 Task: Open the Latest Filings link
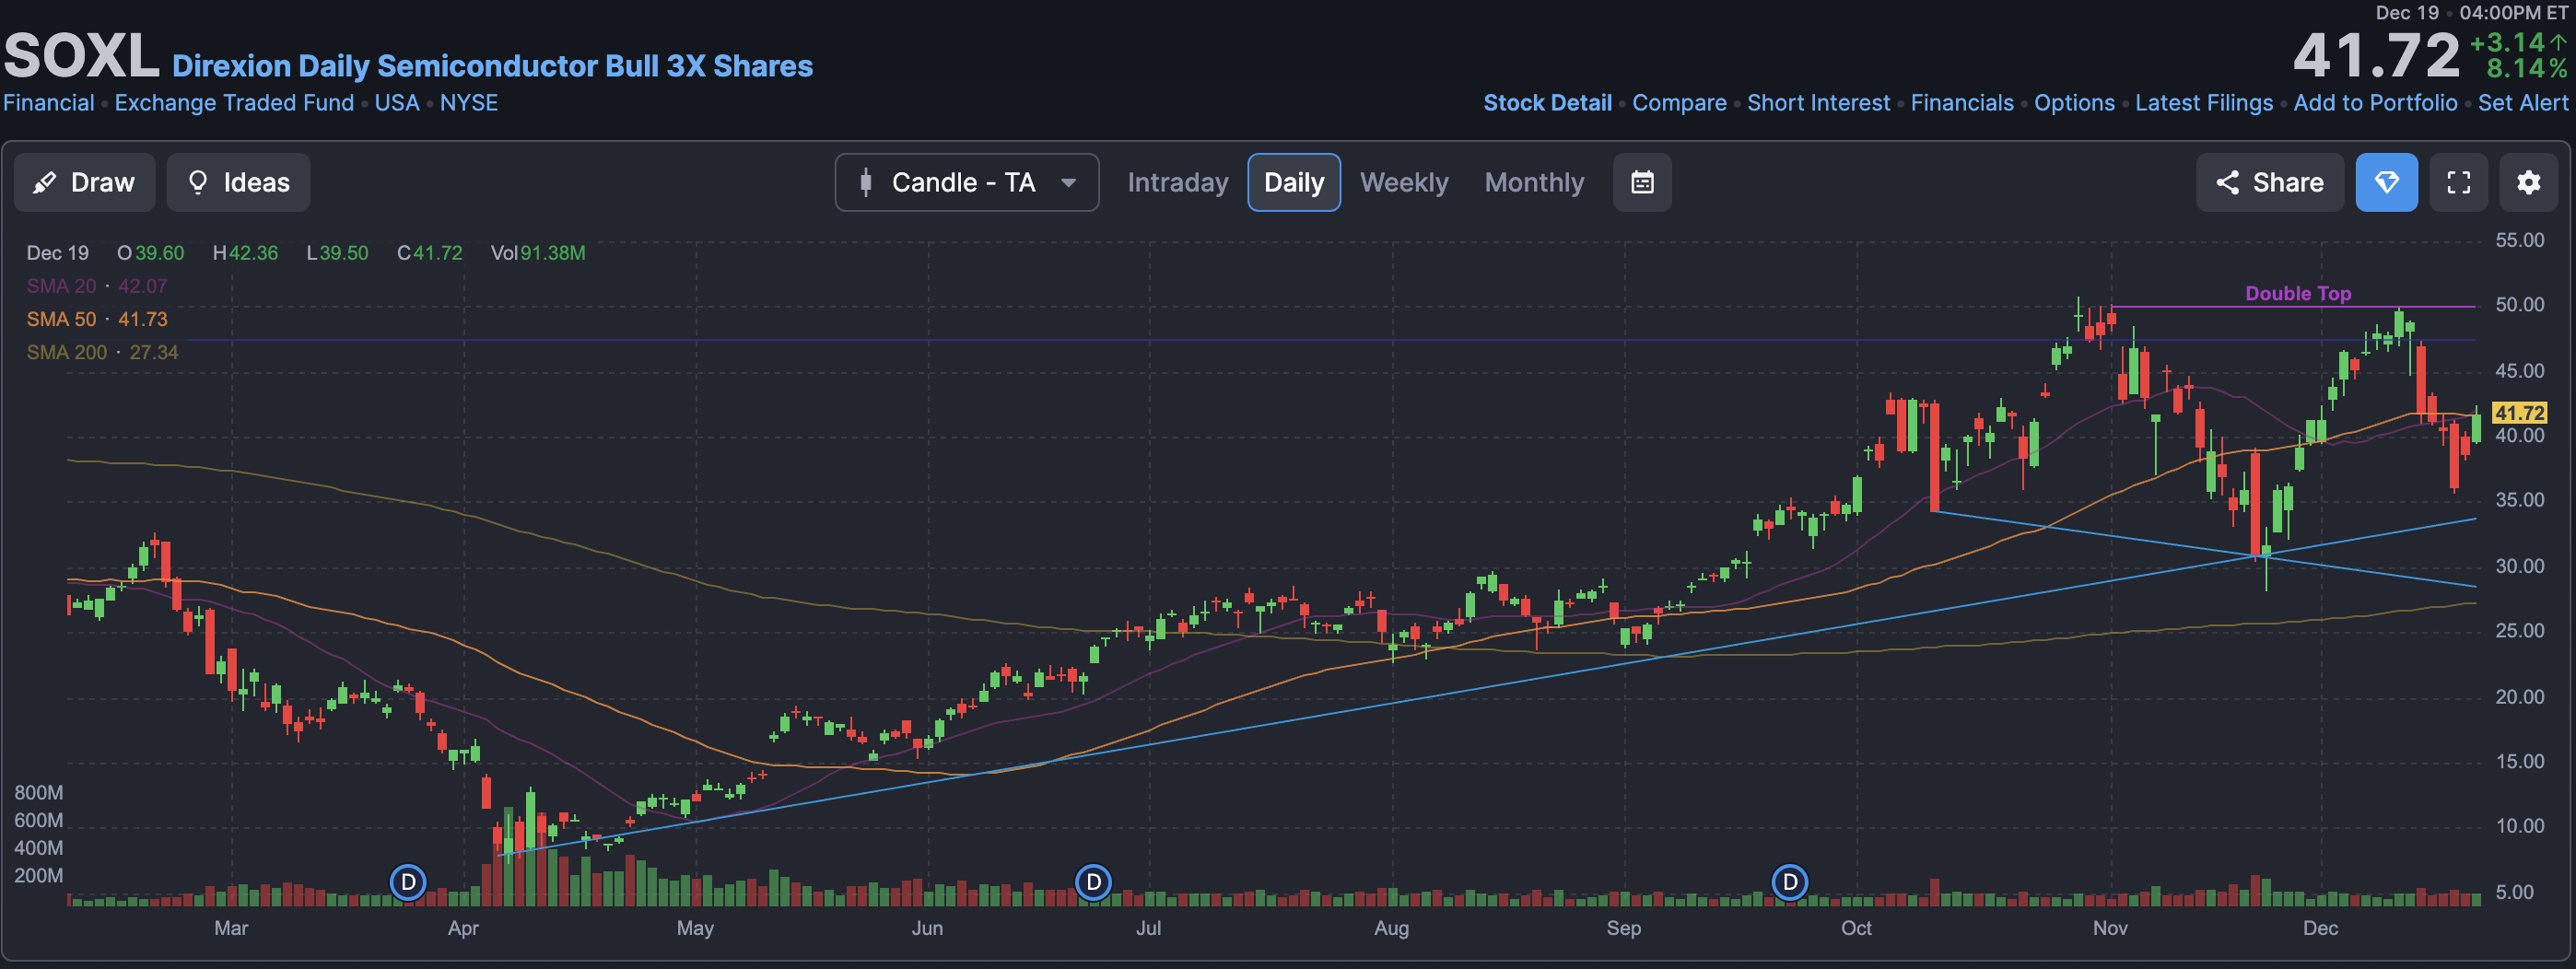point(2203,103)
